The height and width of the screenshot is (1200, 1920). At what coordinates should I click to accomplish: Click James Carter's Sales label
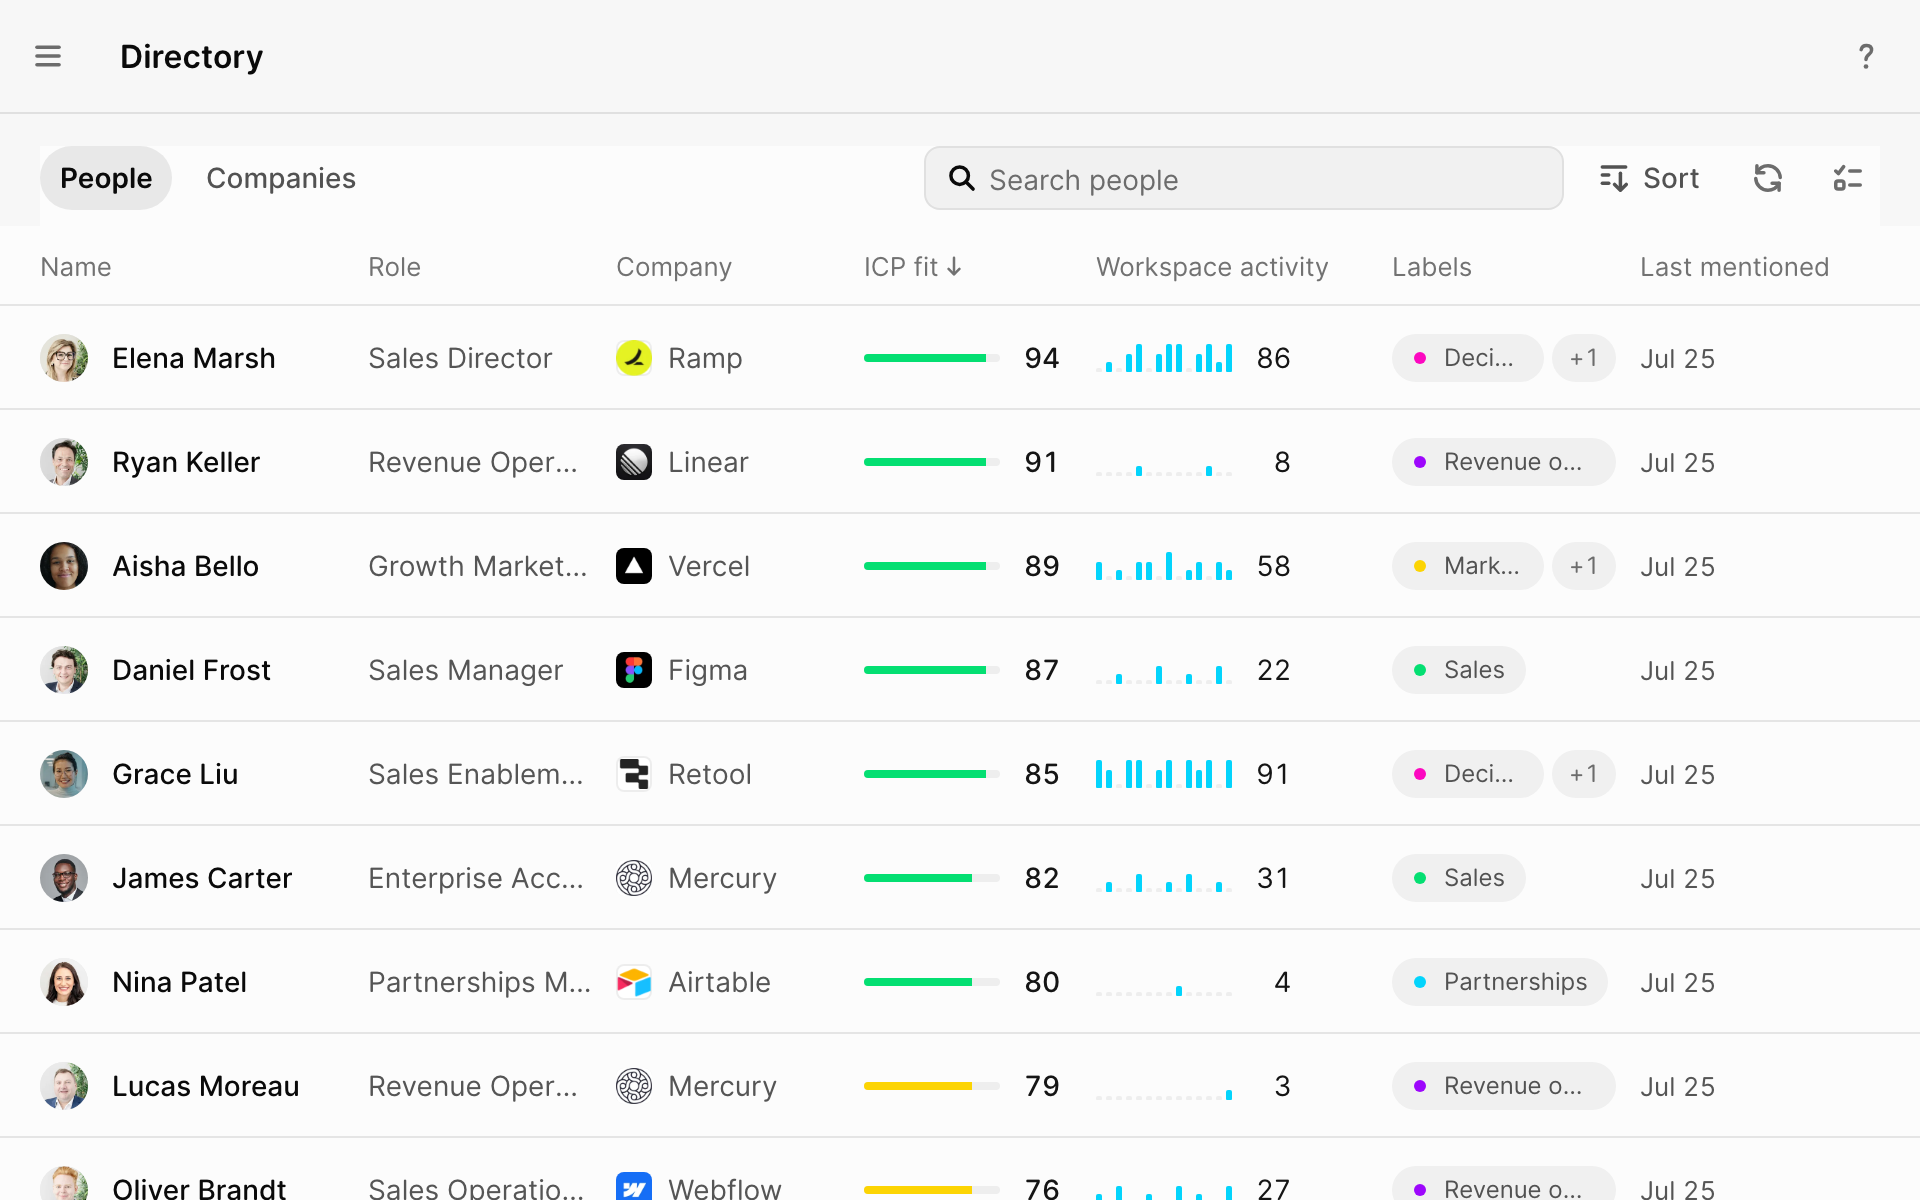point(1459,878)
